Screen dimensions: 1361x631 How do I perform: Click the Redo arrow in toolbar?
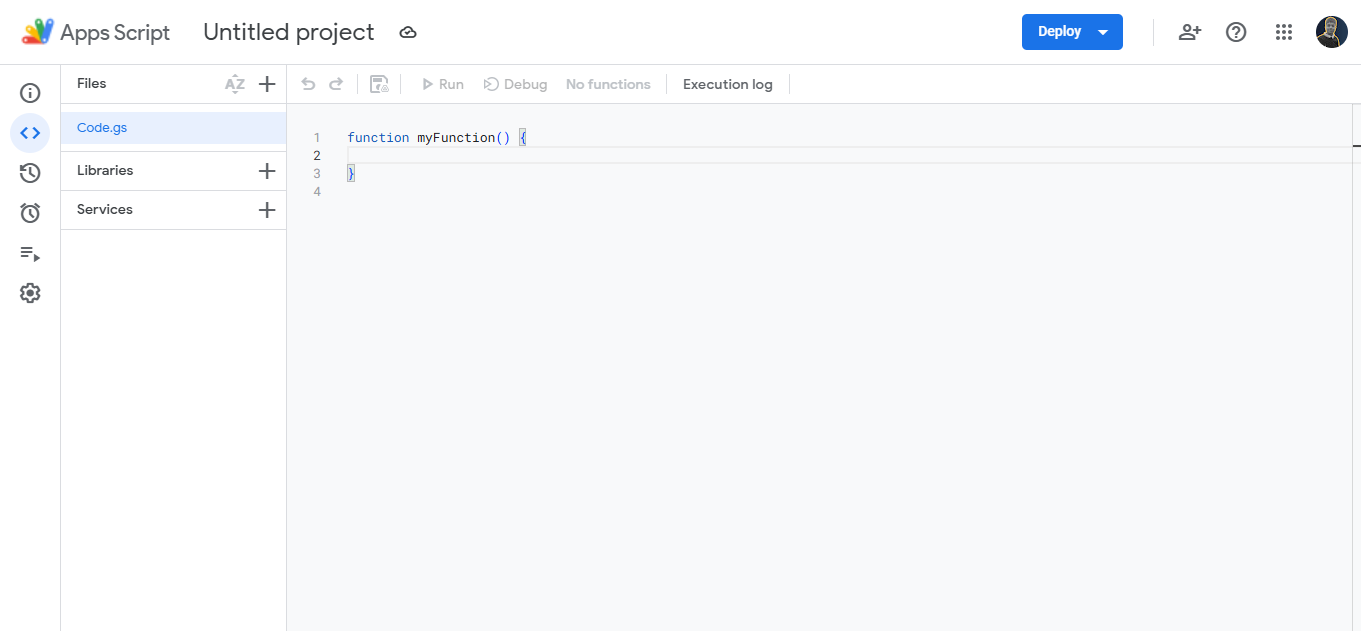[336, 84]
